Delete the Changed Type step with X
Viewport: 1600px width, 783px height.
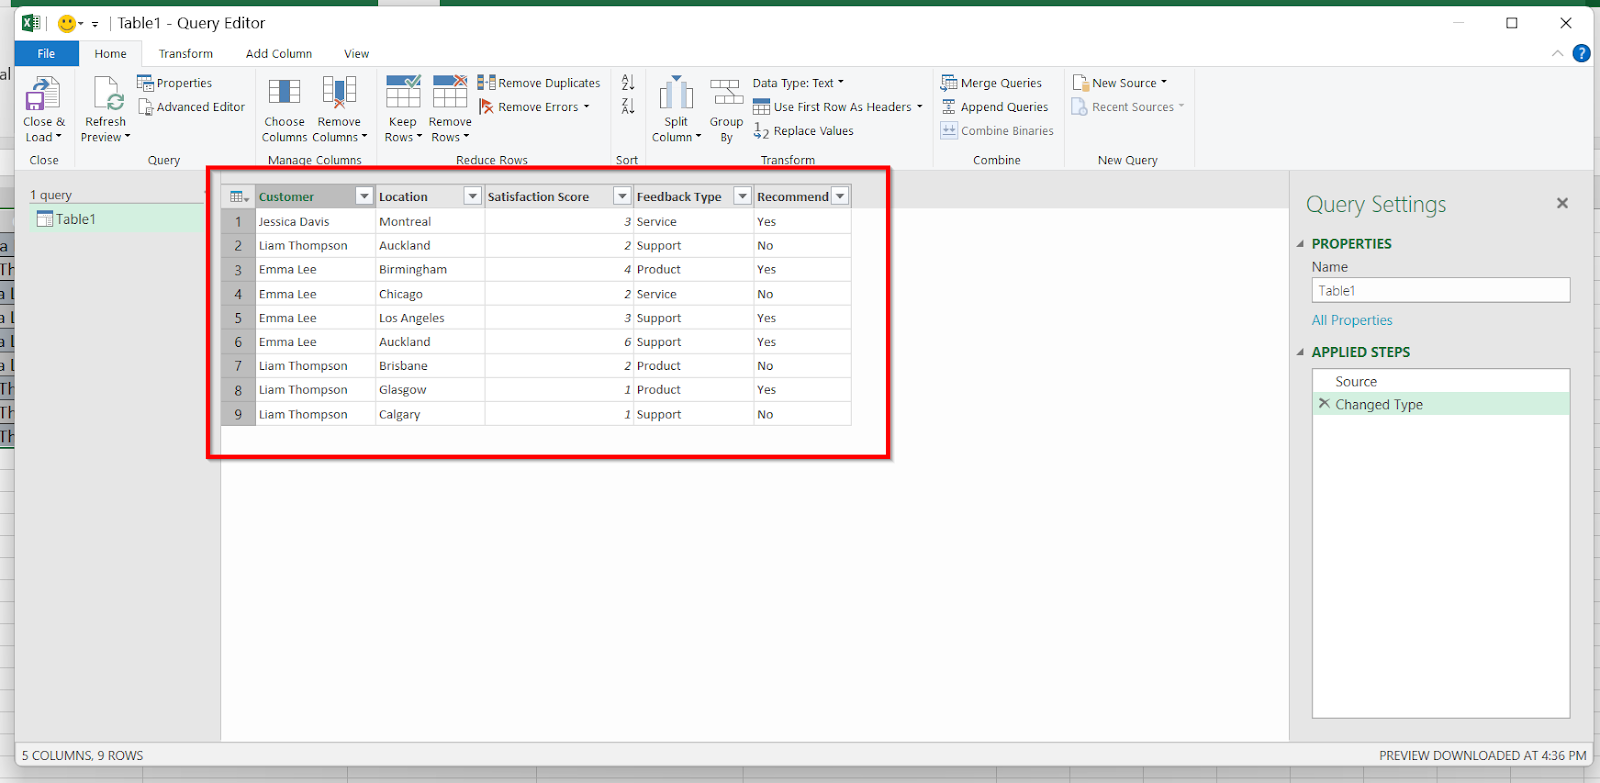pyautogui.click(x=1324, y=404)
